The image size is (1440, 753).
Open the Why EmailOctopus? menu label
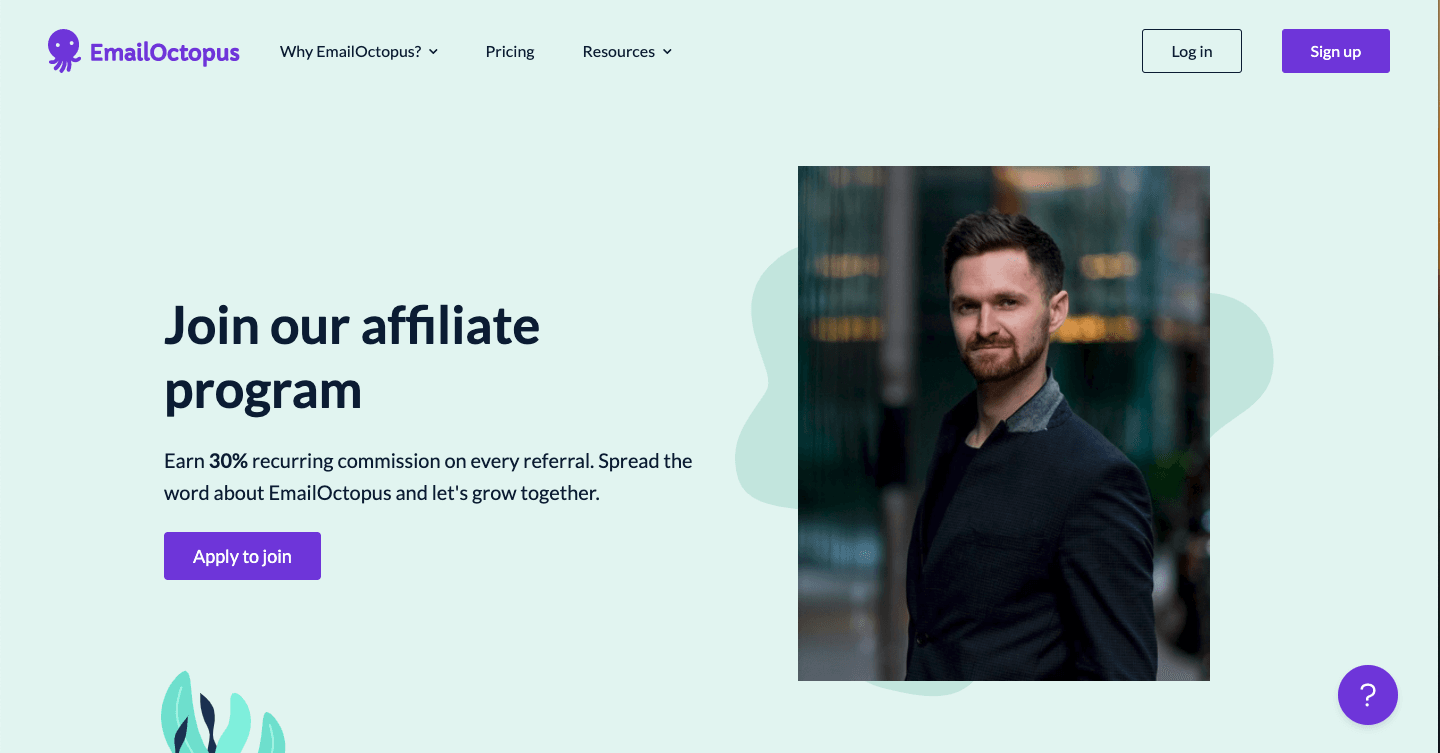pos(351,52)
